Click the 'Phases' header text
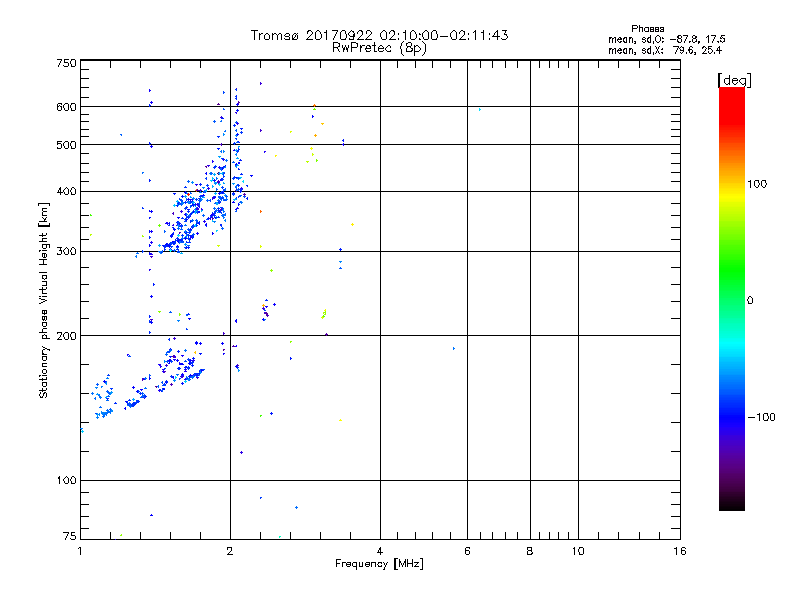 coord(647,29)
